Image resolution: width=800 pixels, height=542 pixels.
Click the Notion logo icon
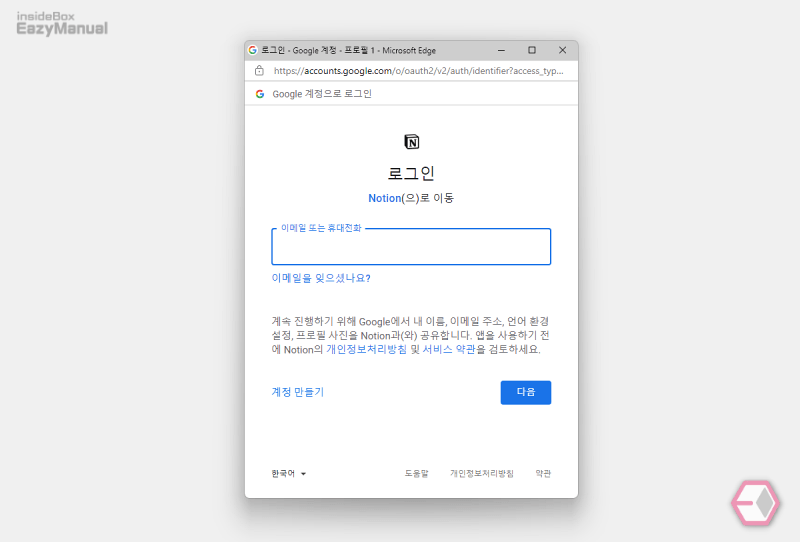[x=411, y=141]
